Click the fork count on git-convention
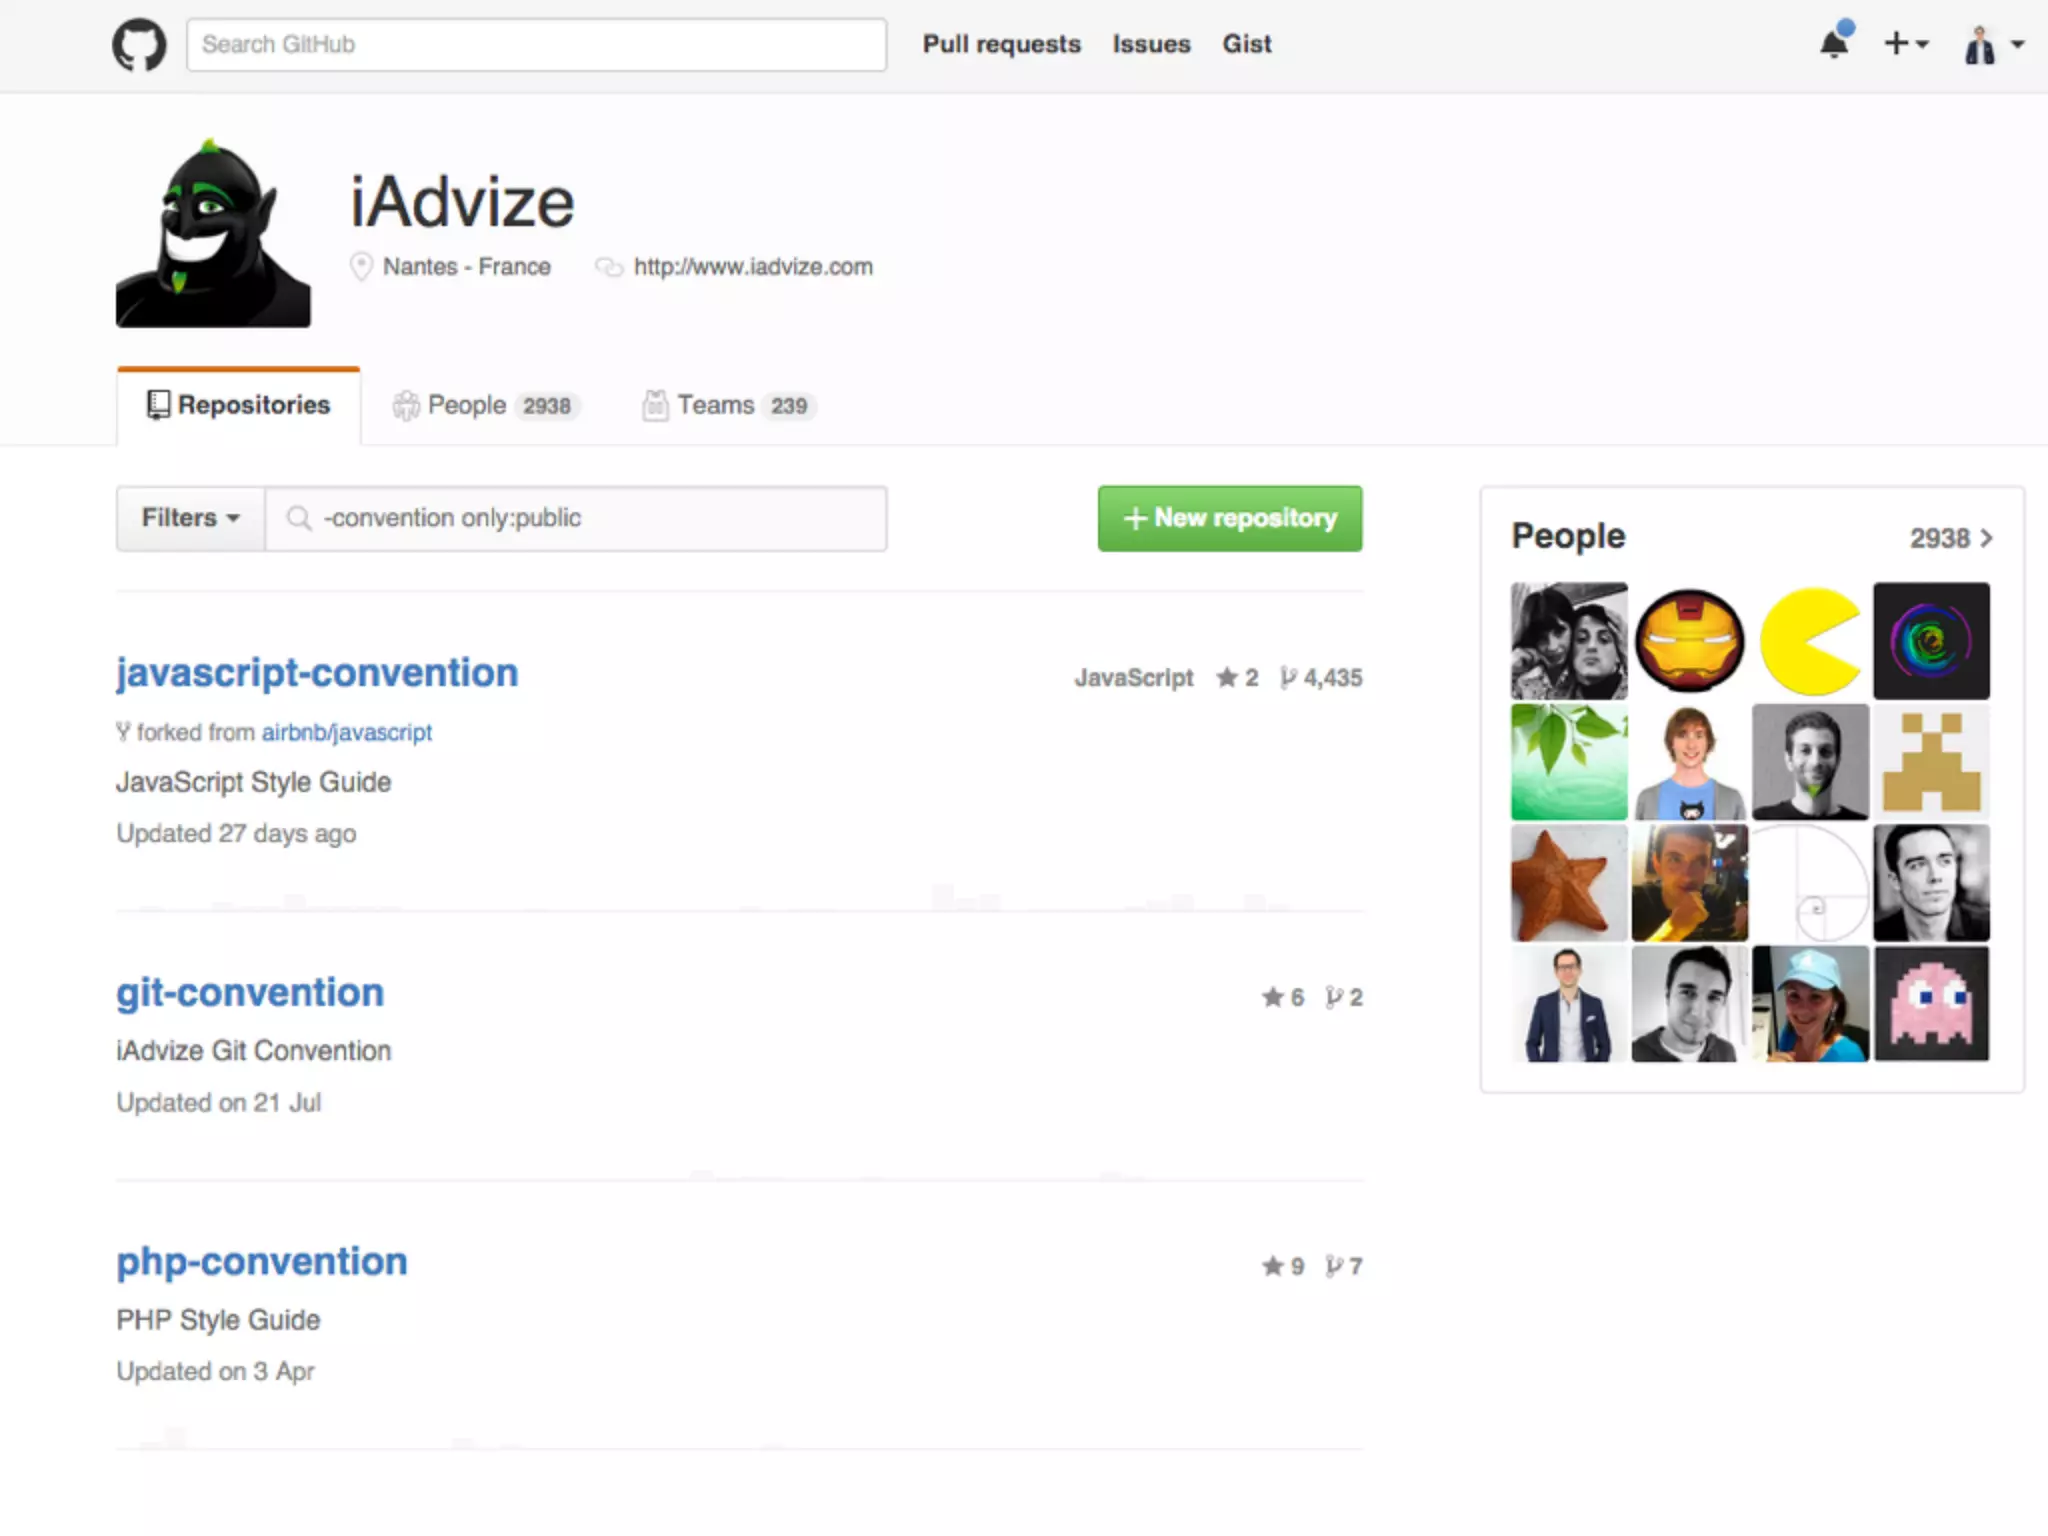The width and height of the screenshot is (2048, 1536). (x=1344, y=997)
